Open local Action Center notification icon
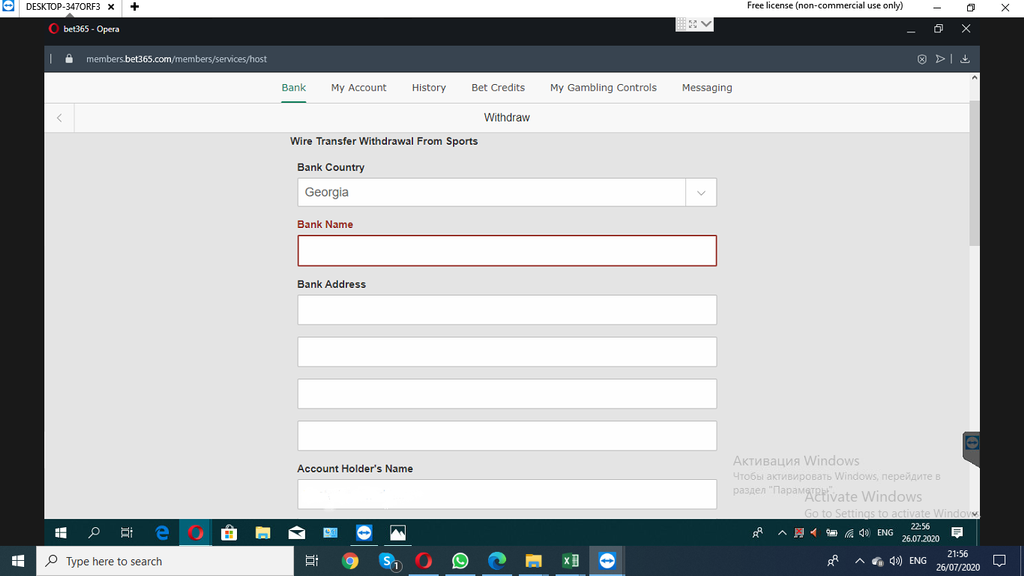This screenshot has height=576, width=1024. [999, 561]
